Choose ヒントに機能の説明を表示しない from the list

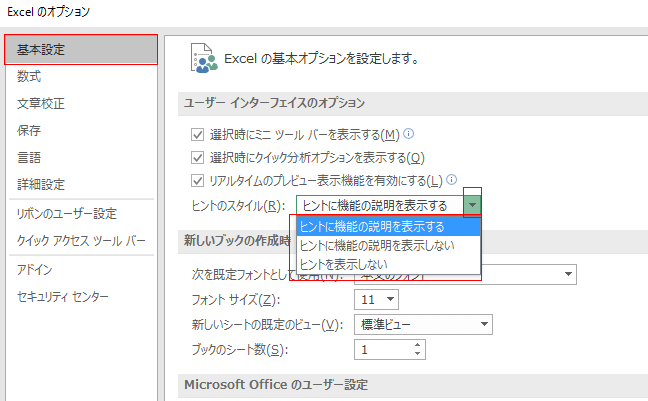(388, 246)
